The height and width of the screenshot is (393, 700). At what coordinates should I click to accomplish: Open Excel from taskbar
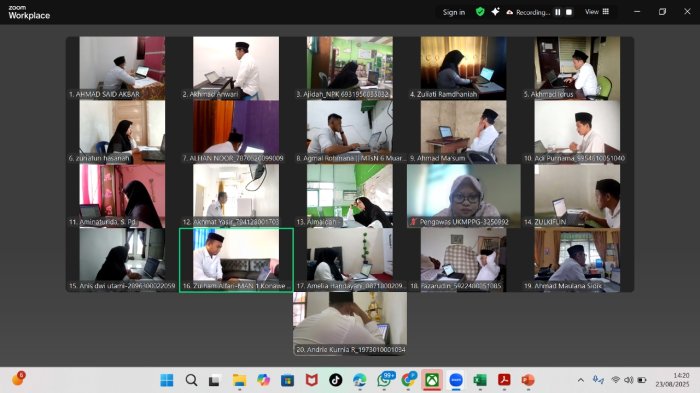tap(480, 380)
